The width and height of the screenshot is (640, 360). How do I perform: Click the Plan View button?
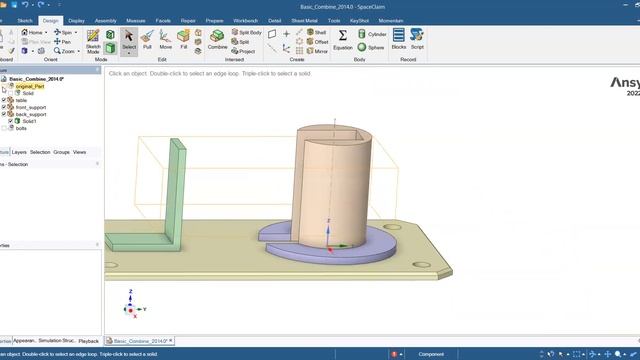tap(37, 42)
